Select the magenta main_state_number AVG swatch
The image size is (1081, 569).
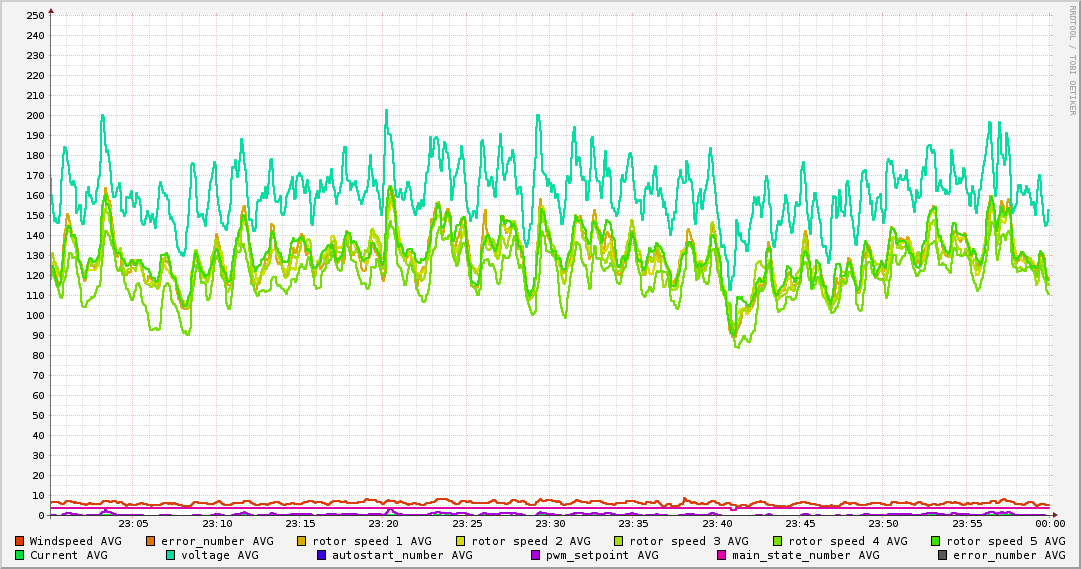click(x=722, y=555)
